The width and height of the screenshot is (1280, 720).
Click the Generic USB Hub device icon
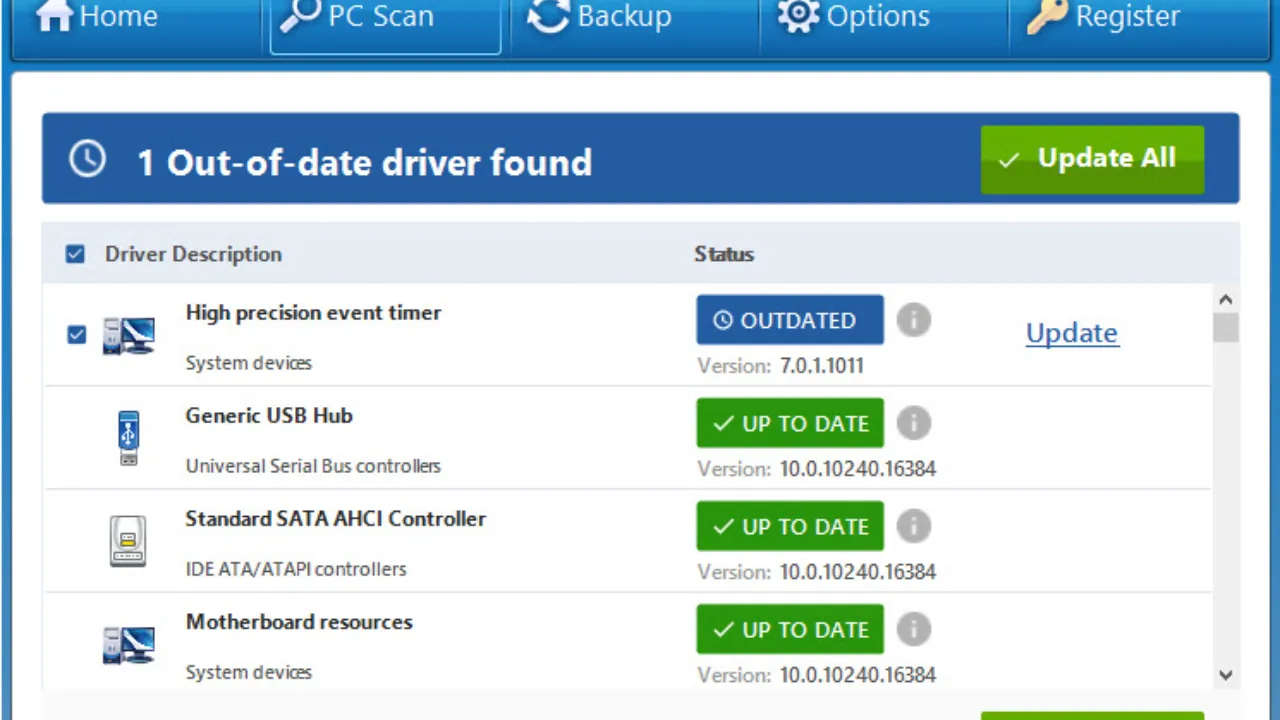[129, 437]
